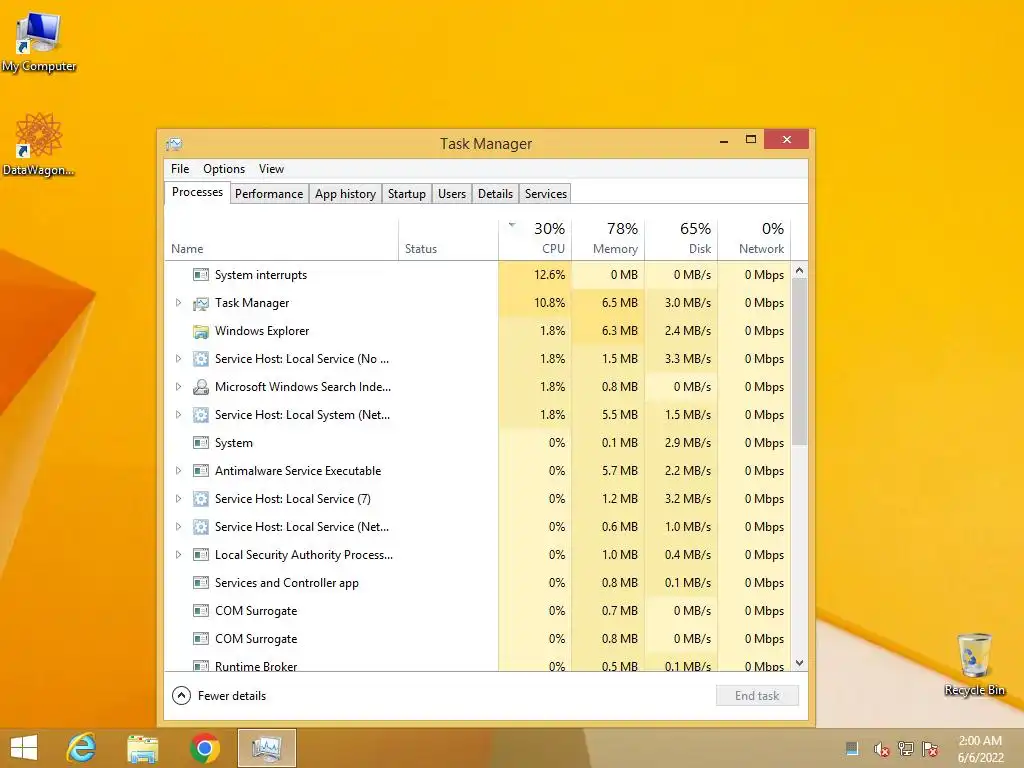Click the Windows Start button

[24, 748]
